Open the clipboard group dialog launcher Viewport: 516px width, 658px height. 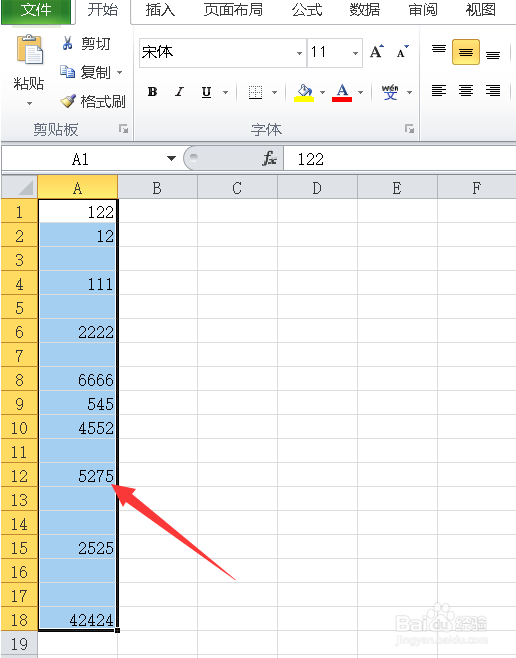pyautogui.click(x=123, y=129)
